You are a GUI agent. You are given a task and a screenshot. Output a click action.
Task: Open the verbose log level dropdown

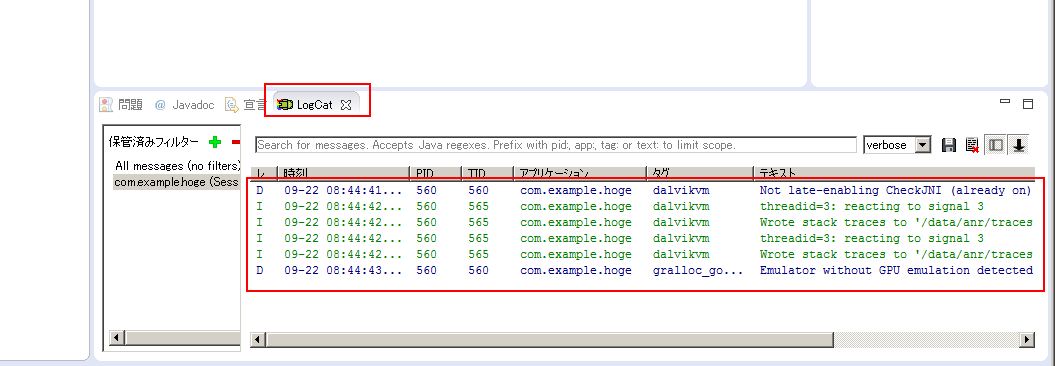coord(923,145)
